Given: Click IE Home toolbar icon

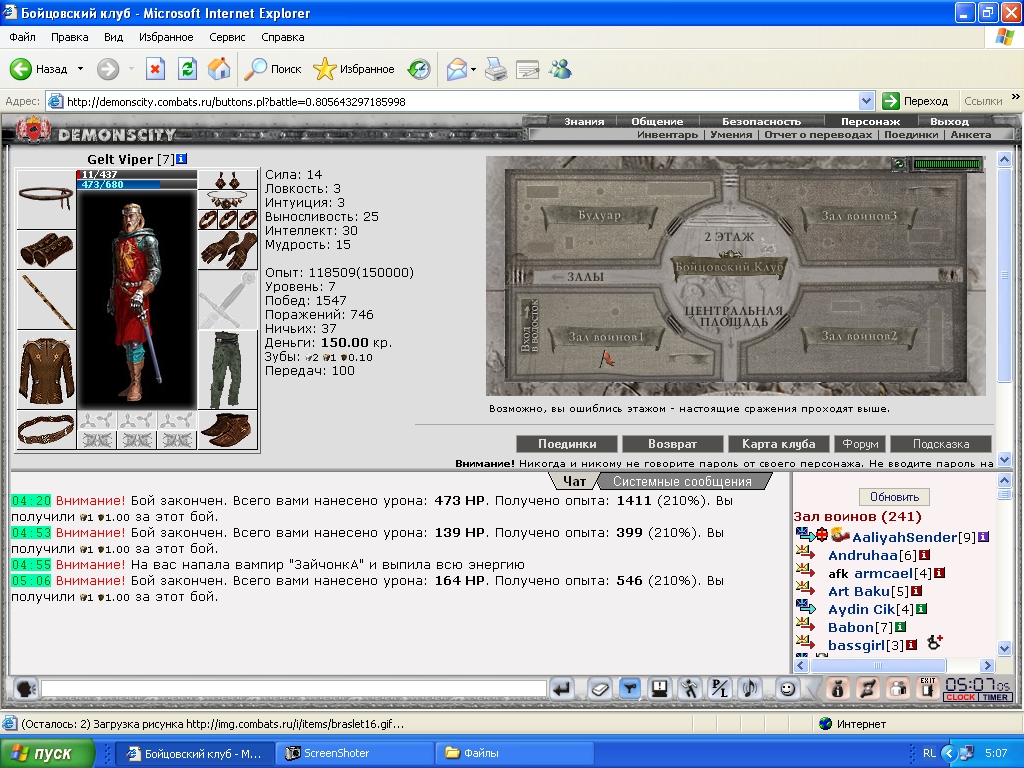Looking at the screenshot, I should click(x=219, y=69).
